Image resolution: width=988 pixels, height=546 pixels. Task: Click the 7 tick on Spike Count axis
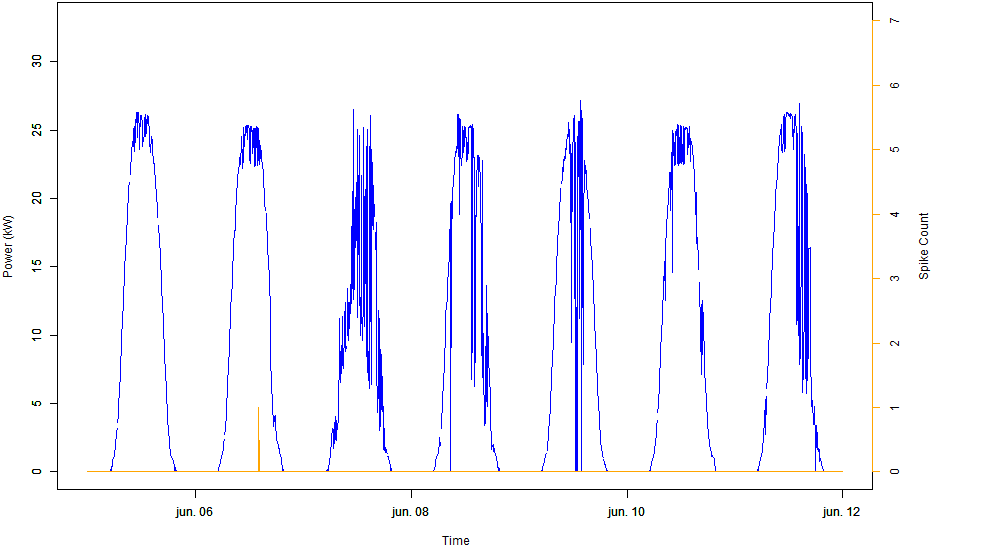pos(895,21)
